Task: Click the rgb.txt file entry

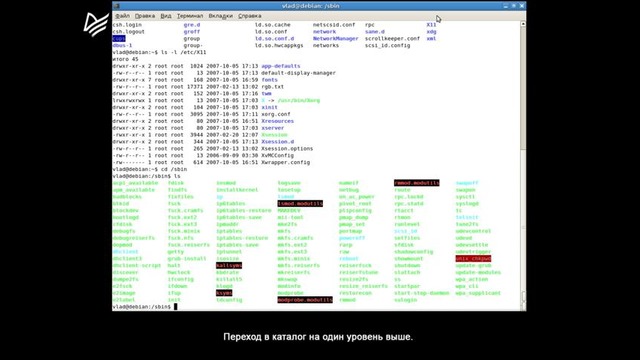Action: pyautogui.click(x=273, y=87)
